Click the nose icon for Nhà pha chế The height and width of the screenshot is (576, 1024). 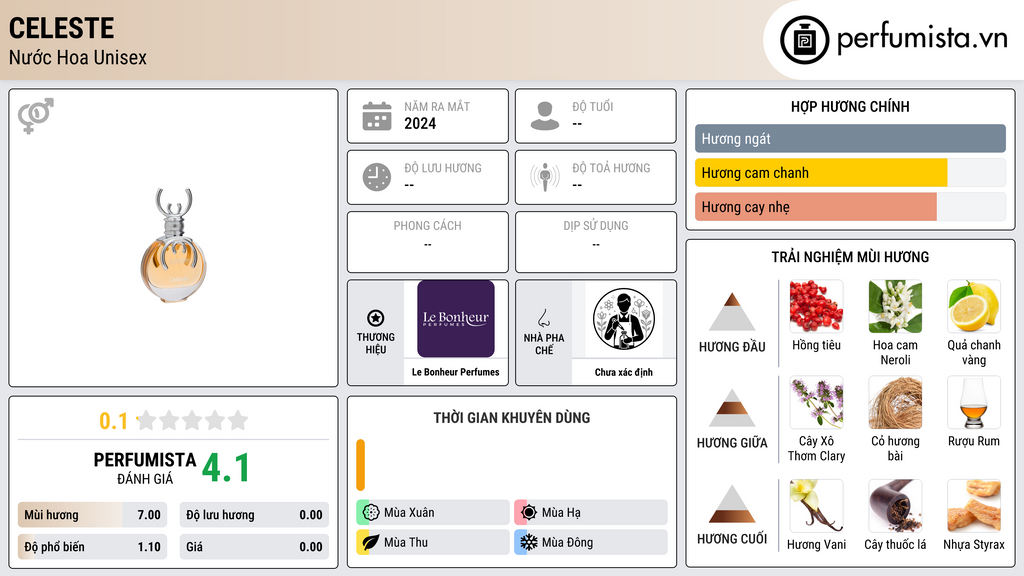543,318
